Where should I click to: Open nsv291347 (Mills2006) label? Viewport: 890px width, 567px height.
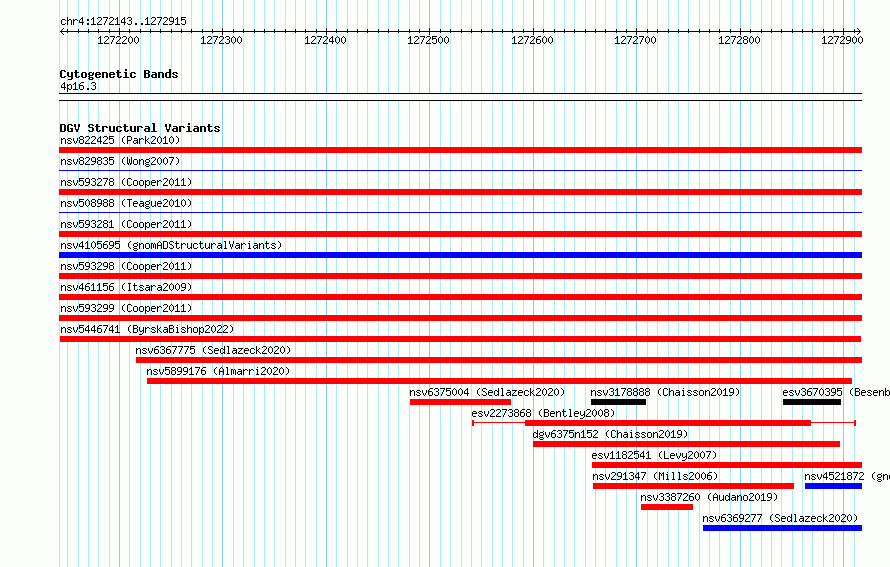click(x=655, y=476)
